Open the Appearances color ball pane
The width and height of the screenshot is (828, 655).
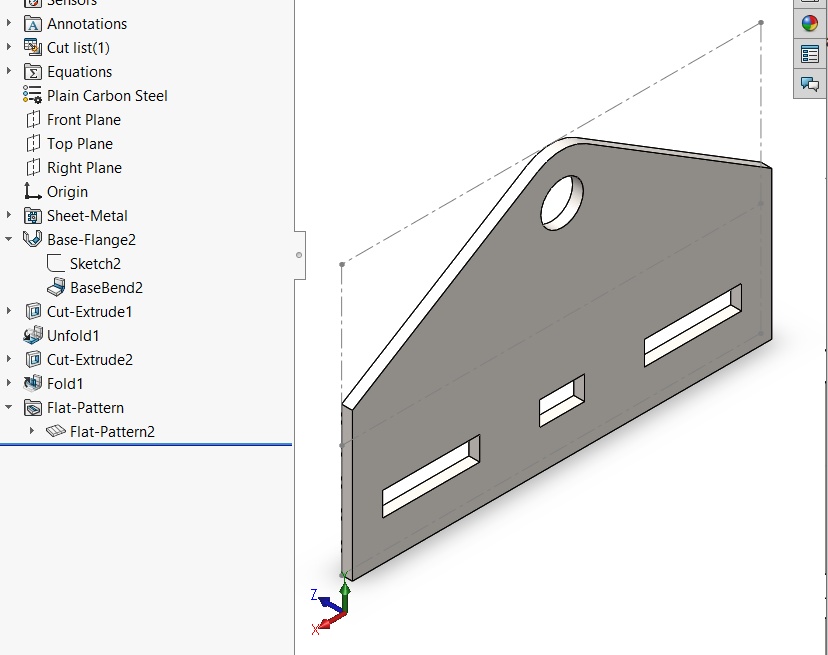810,24
